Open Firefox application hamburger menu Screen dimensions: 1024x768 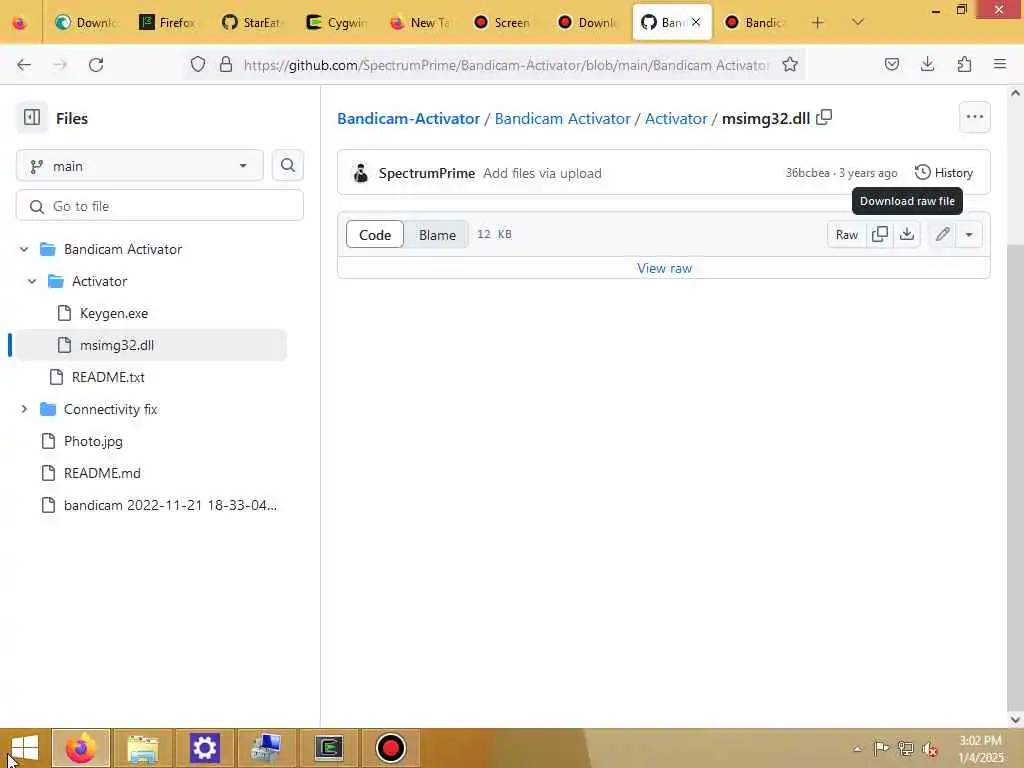[1000, 64]
